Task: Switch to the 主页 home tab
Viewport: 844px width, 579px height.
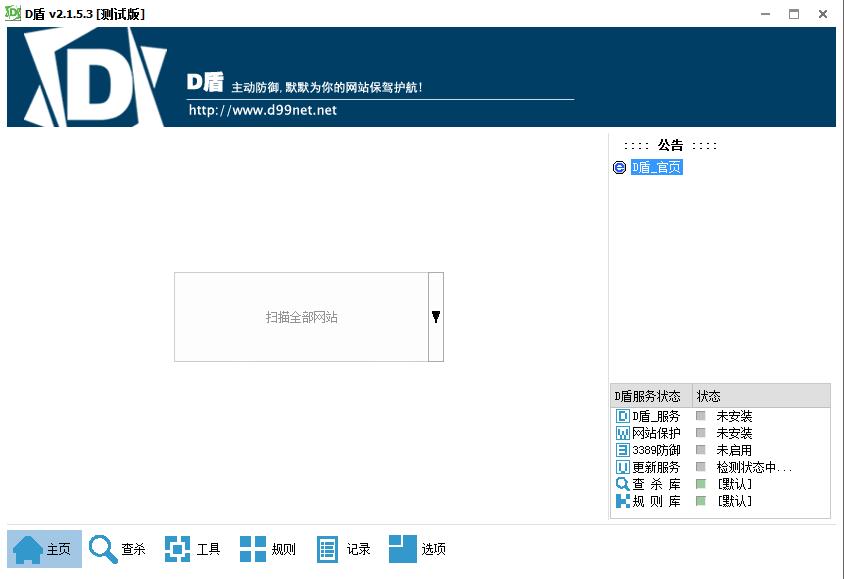Action: [44, 548]
